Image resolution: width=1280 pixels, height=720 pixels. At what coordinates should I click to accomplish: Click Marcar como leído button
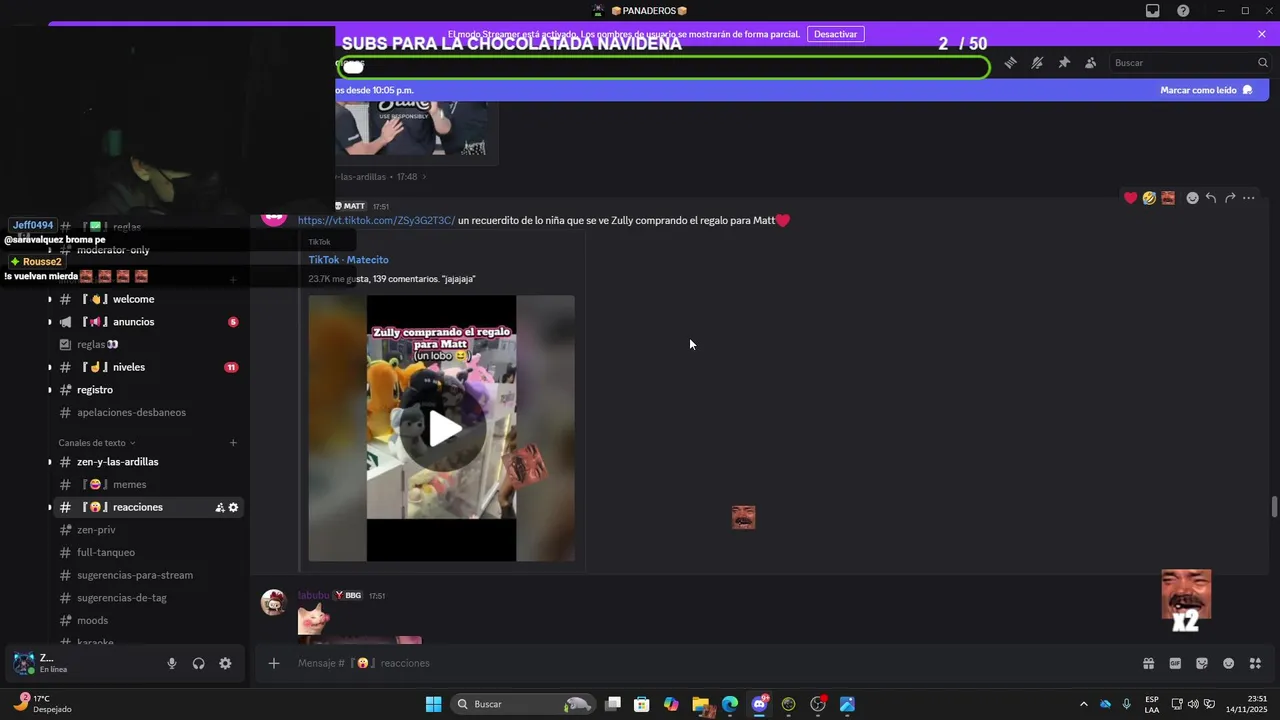(1206, 90)
